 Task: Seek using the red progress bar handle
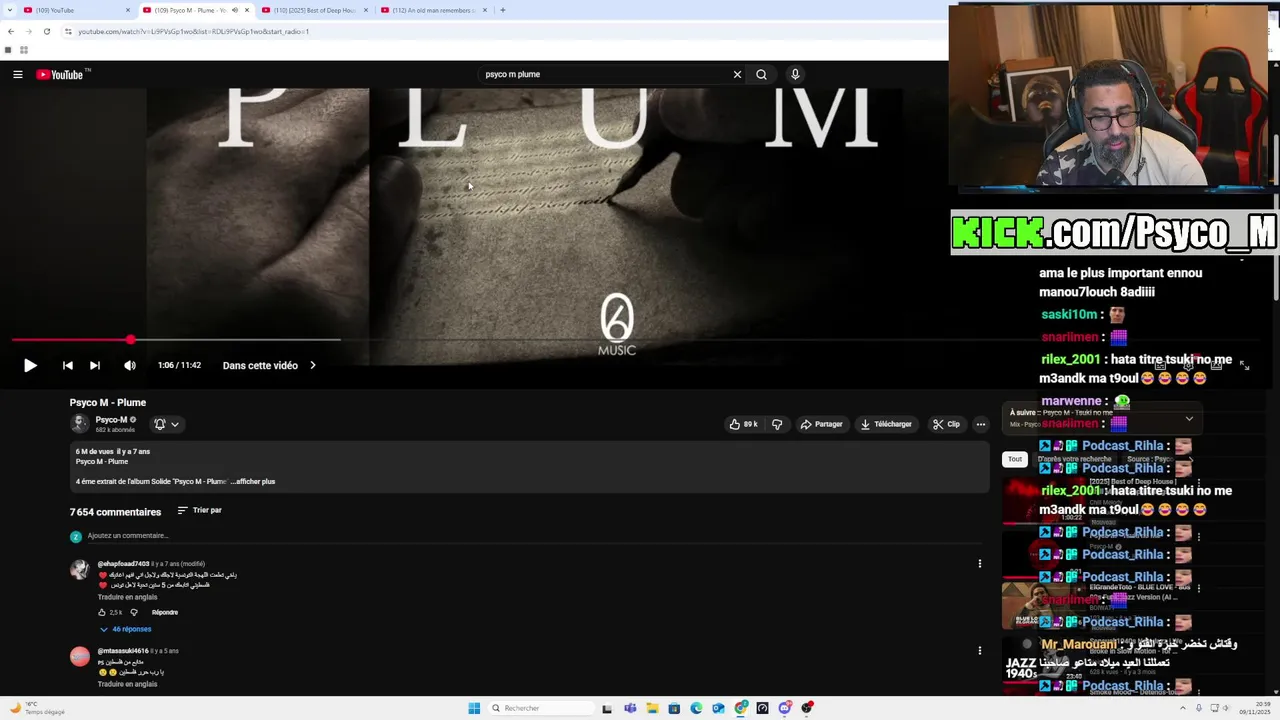pyautogui.click(x=130, y=340)
